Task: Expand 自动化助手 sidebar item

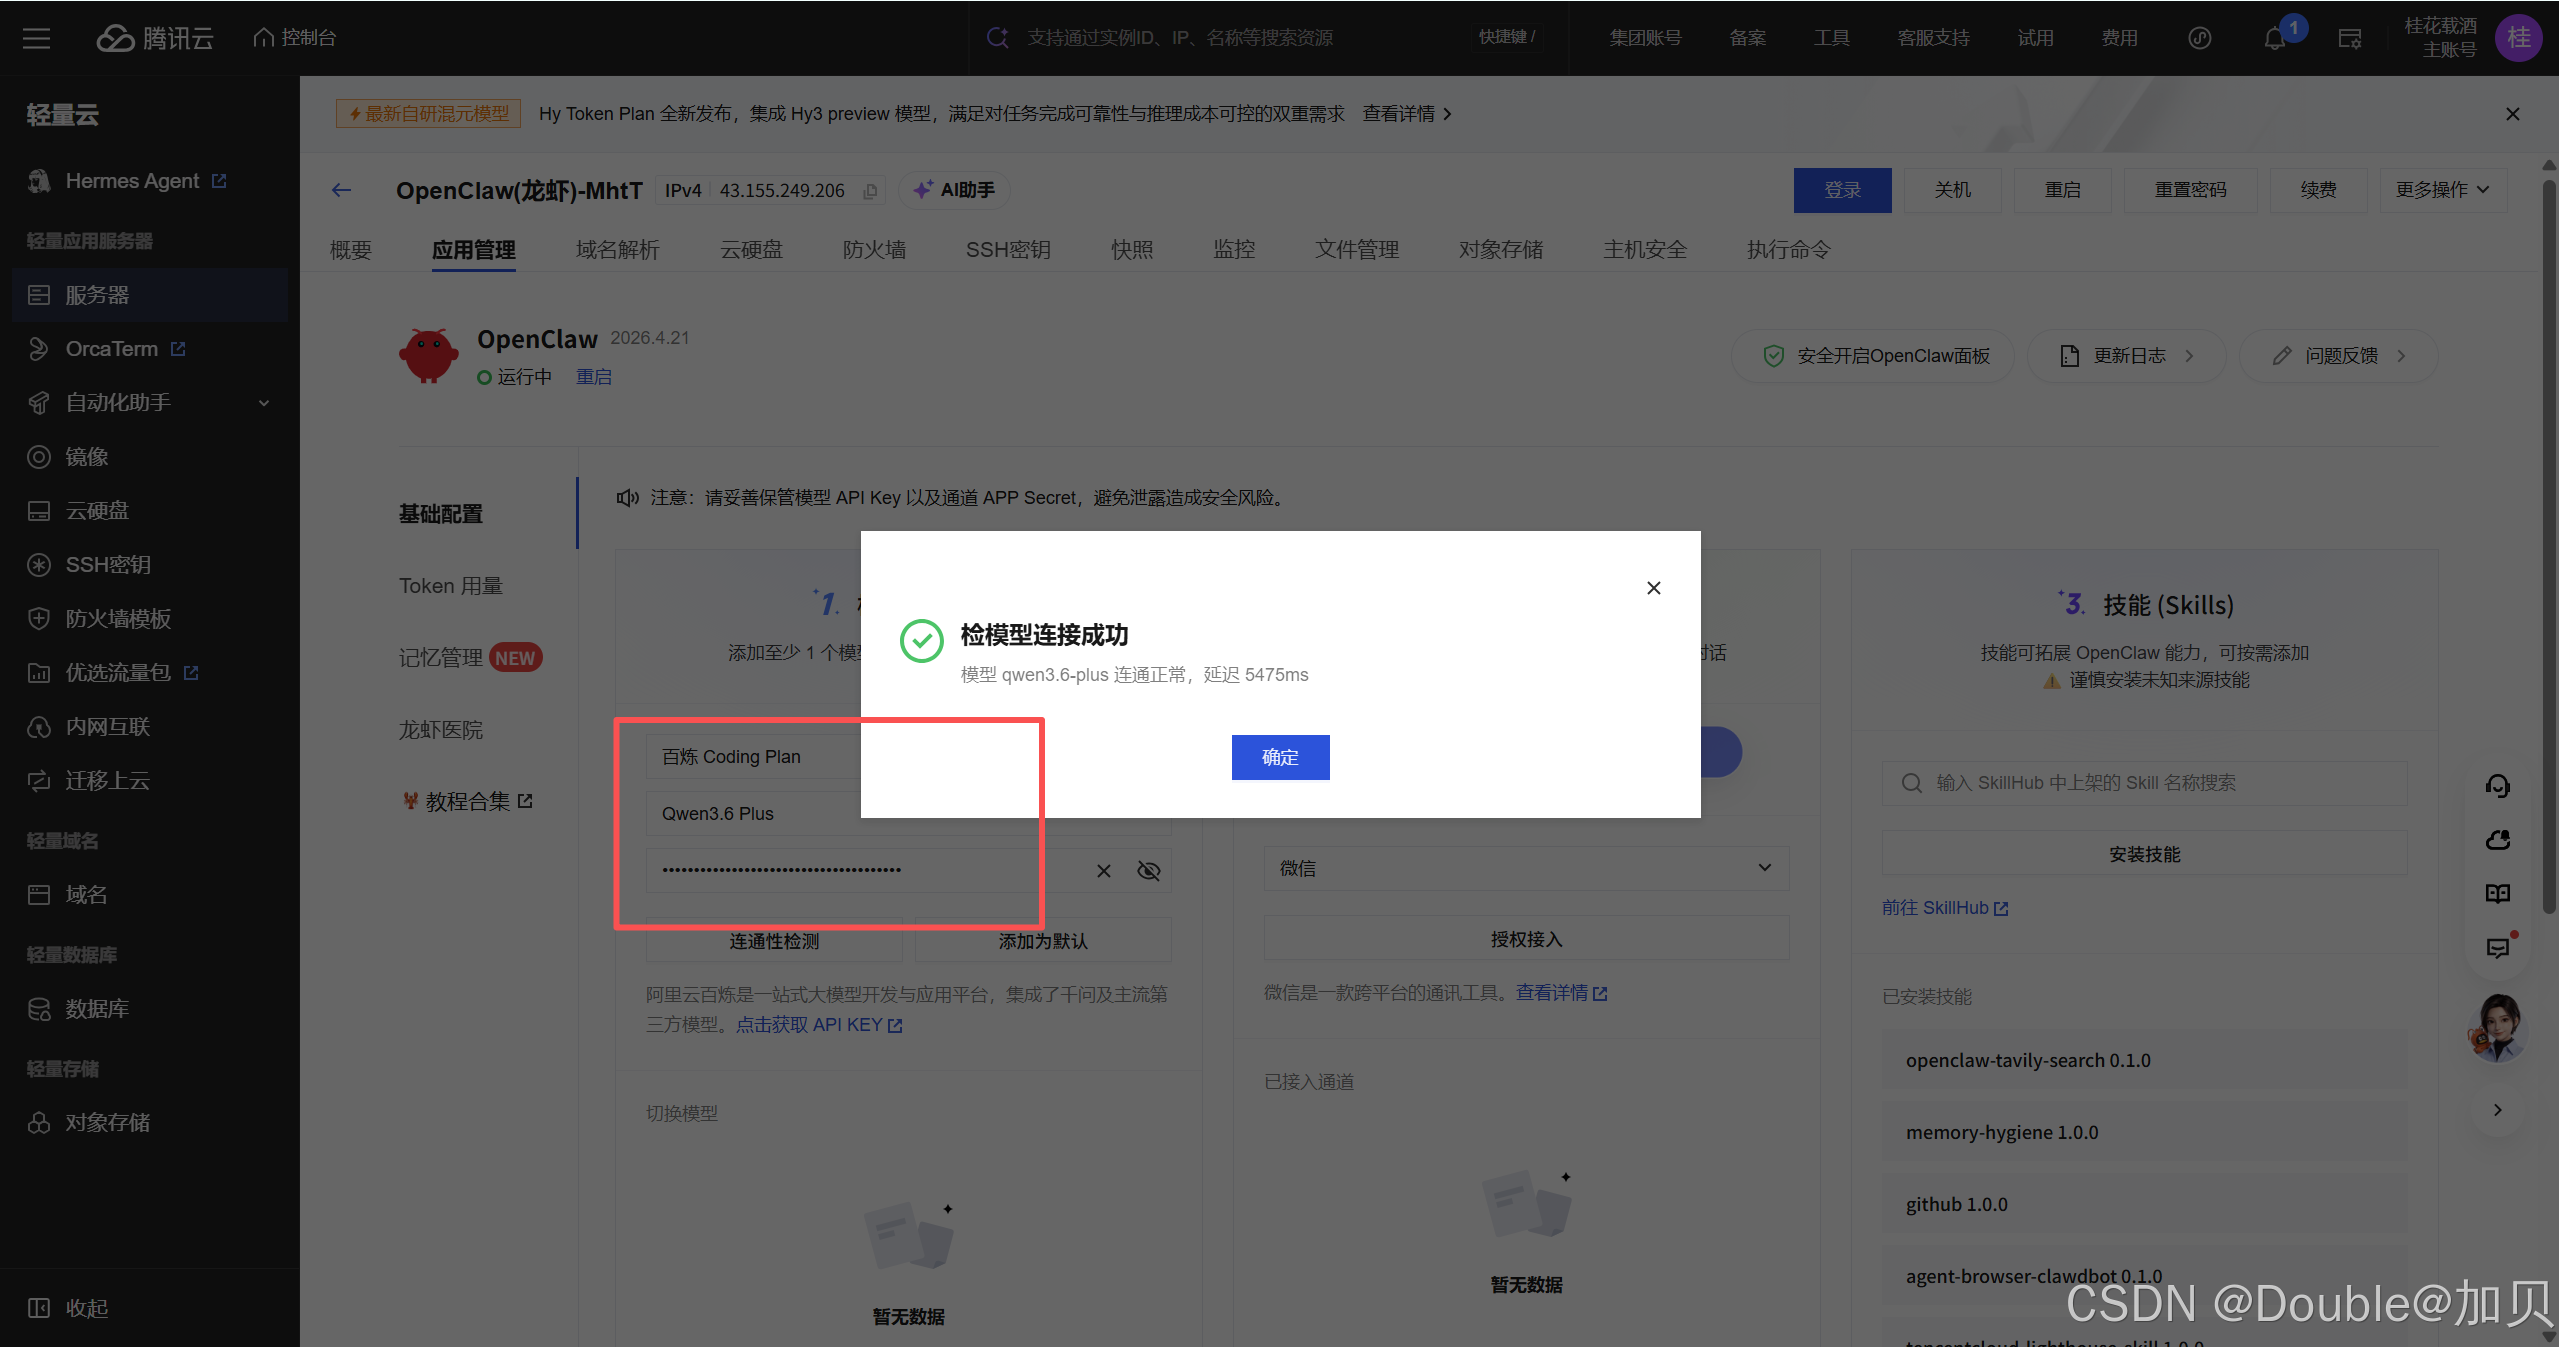Action: (150, 403)
